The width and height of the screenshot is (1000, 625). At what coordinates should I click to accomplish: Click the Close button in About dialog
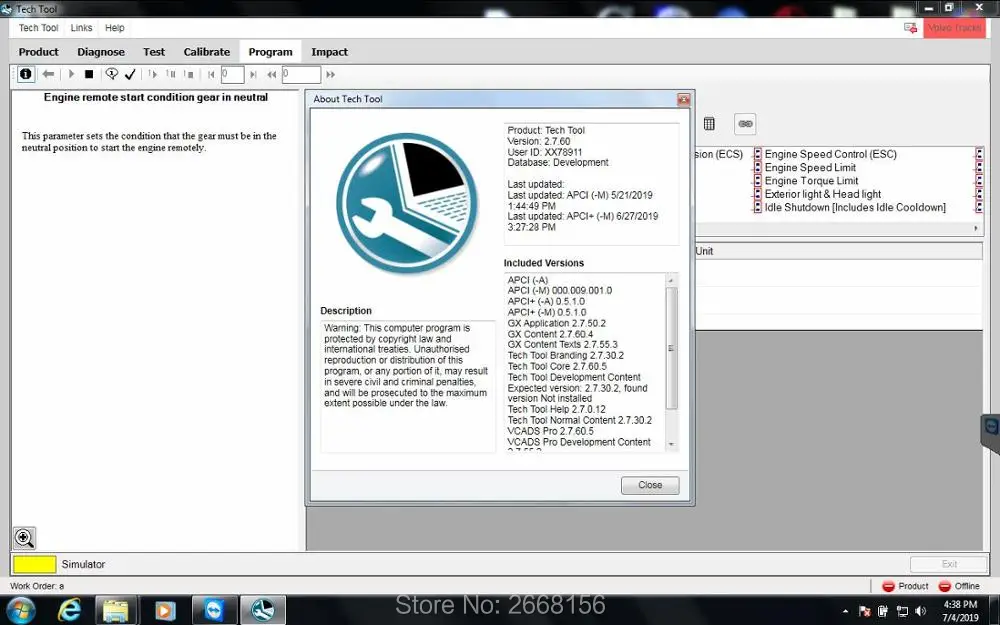tap(650, 485)
